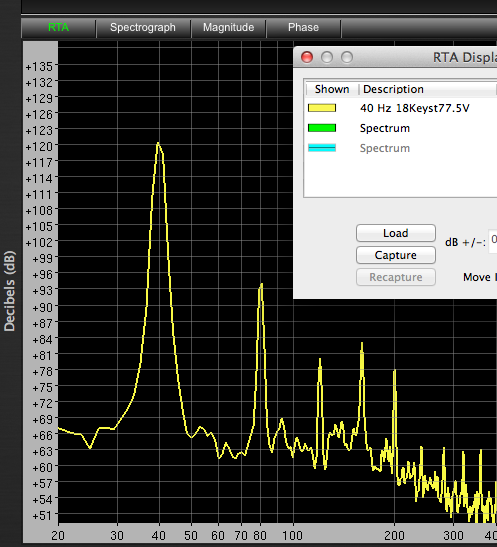The image size is (497, 547).
Task: Click the 20 frequency axis label
Action: click(58, 535)
